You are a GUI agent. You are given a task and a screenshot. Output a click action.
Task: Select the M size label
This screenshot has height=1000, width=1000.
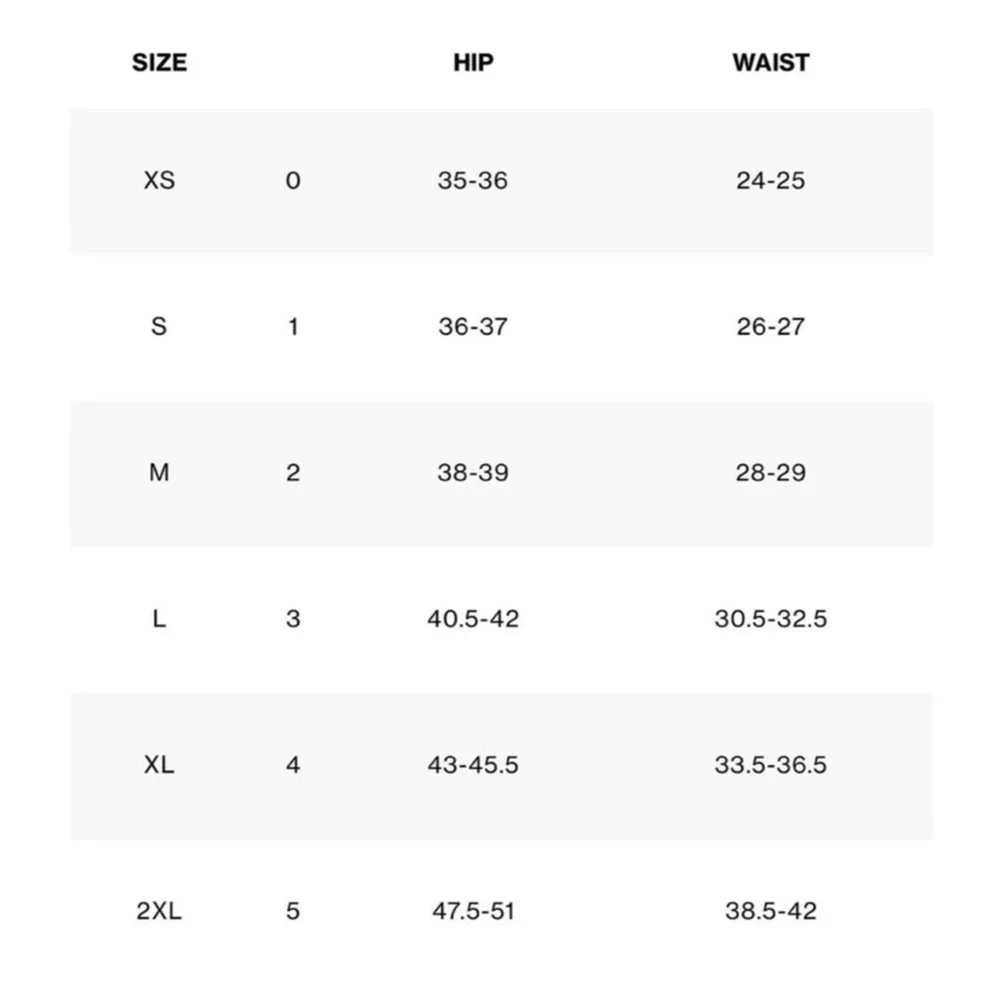[x=159, y=473]
